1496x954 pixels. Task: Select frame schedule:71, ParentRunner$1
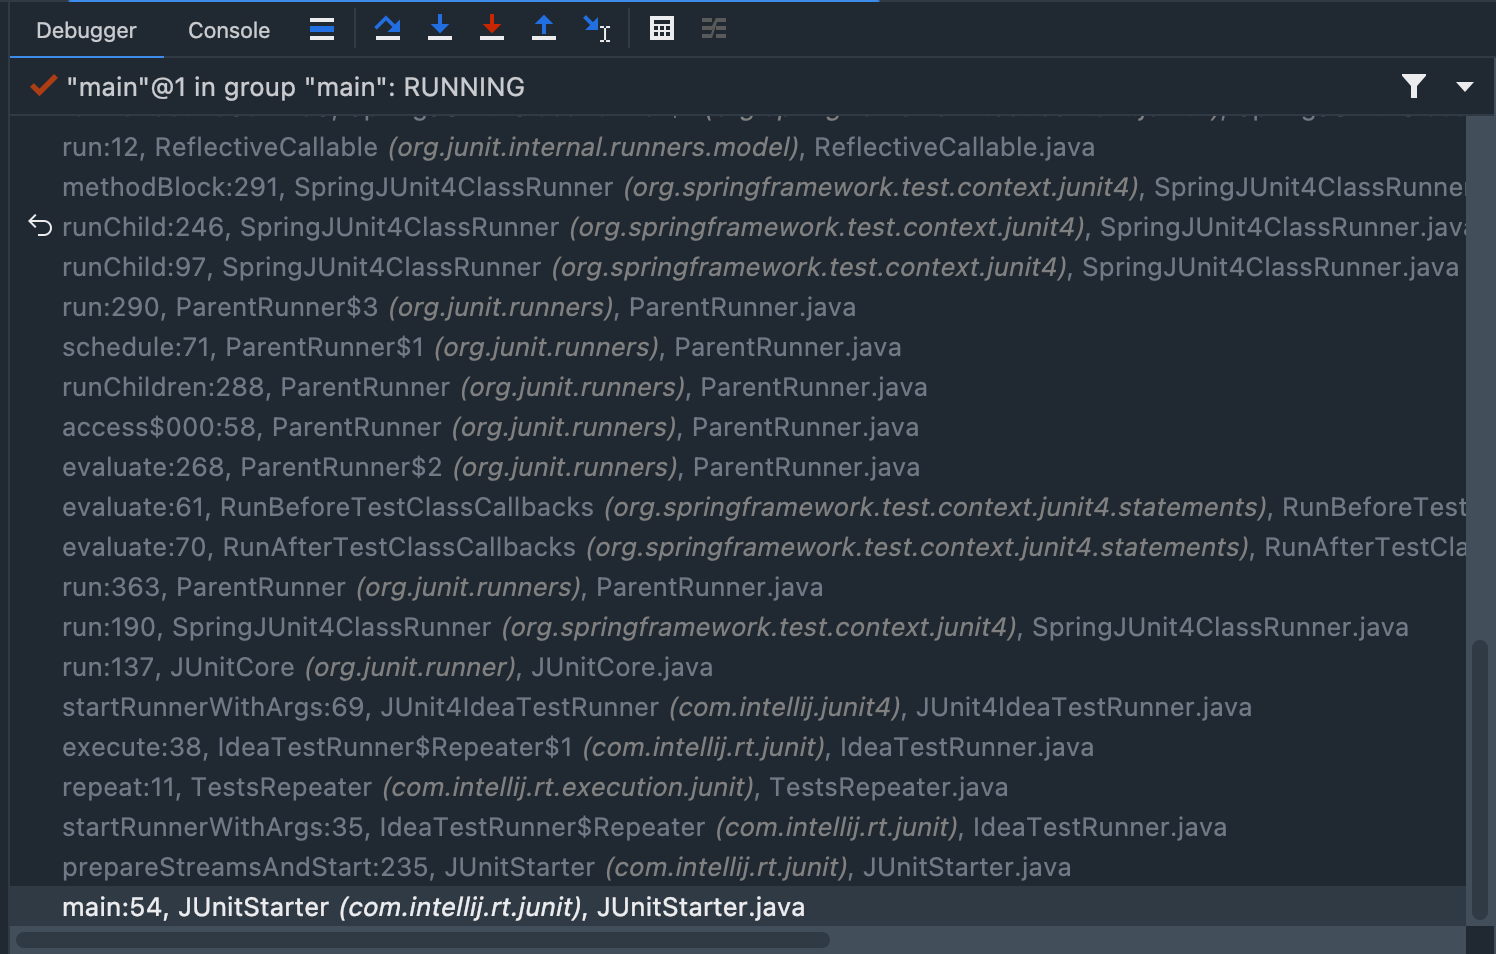click(x=738, y=347)
